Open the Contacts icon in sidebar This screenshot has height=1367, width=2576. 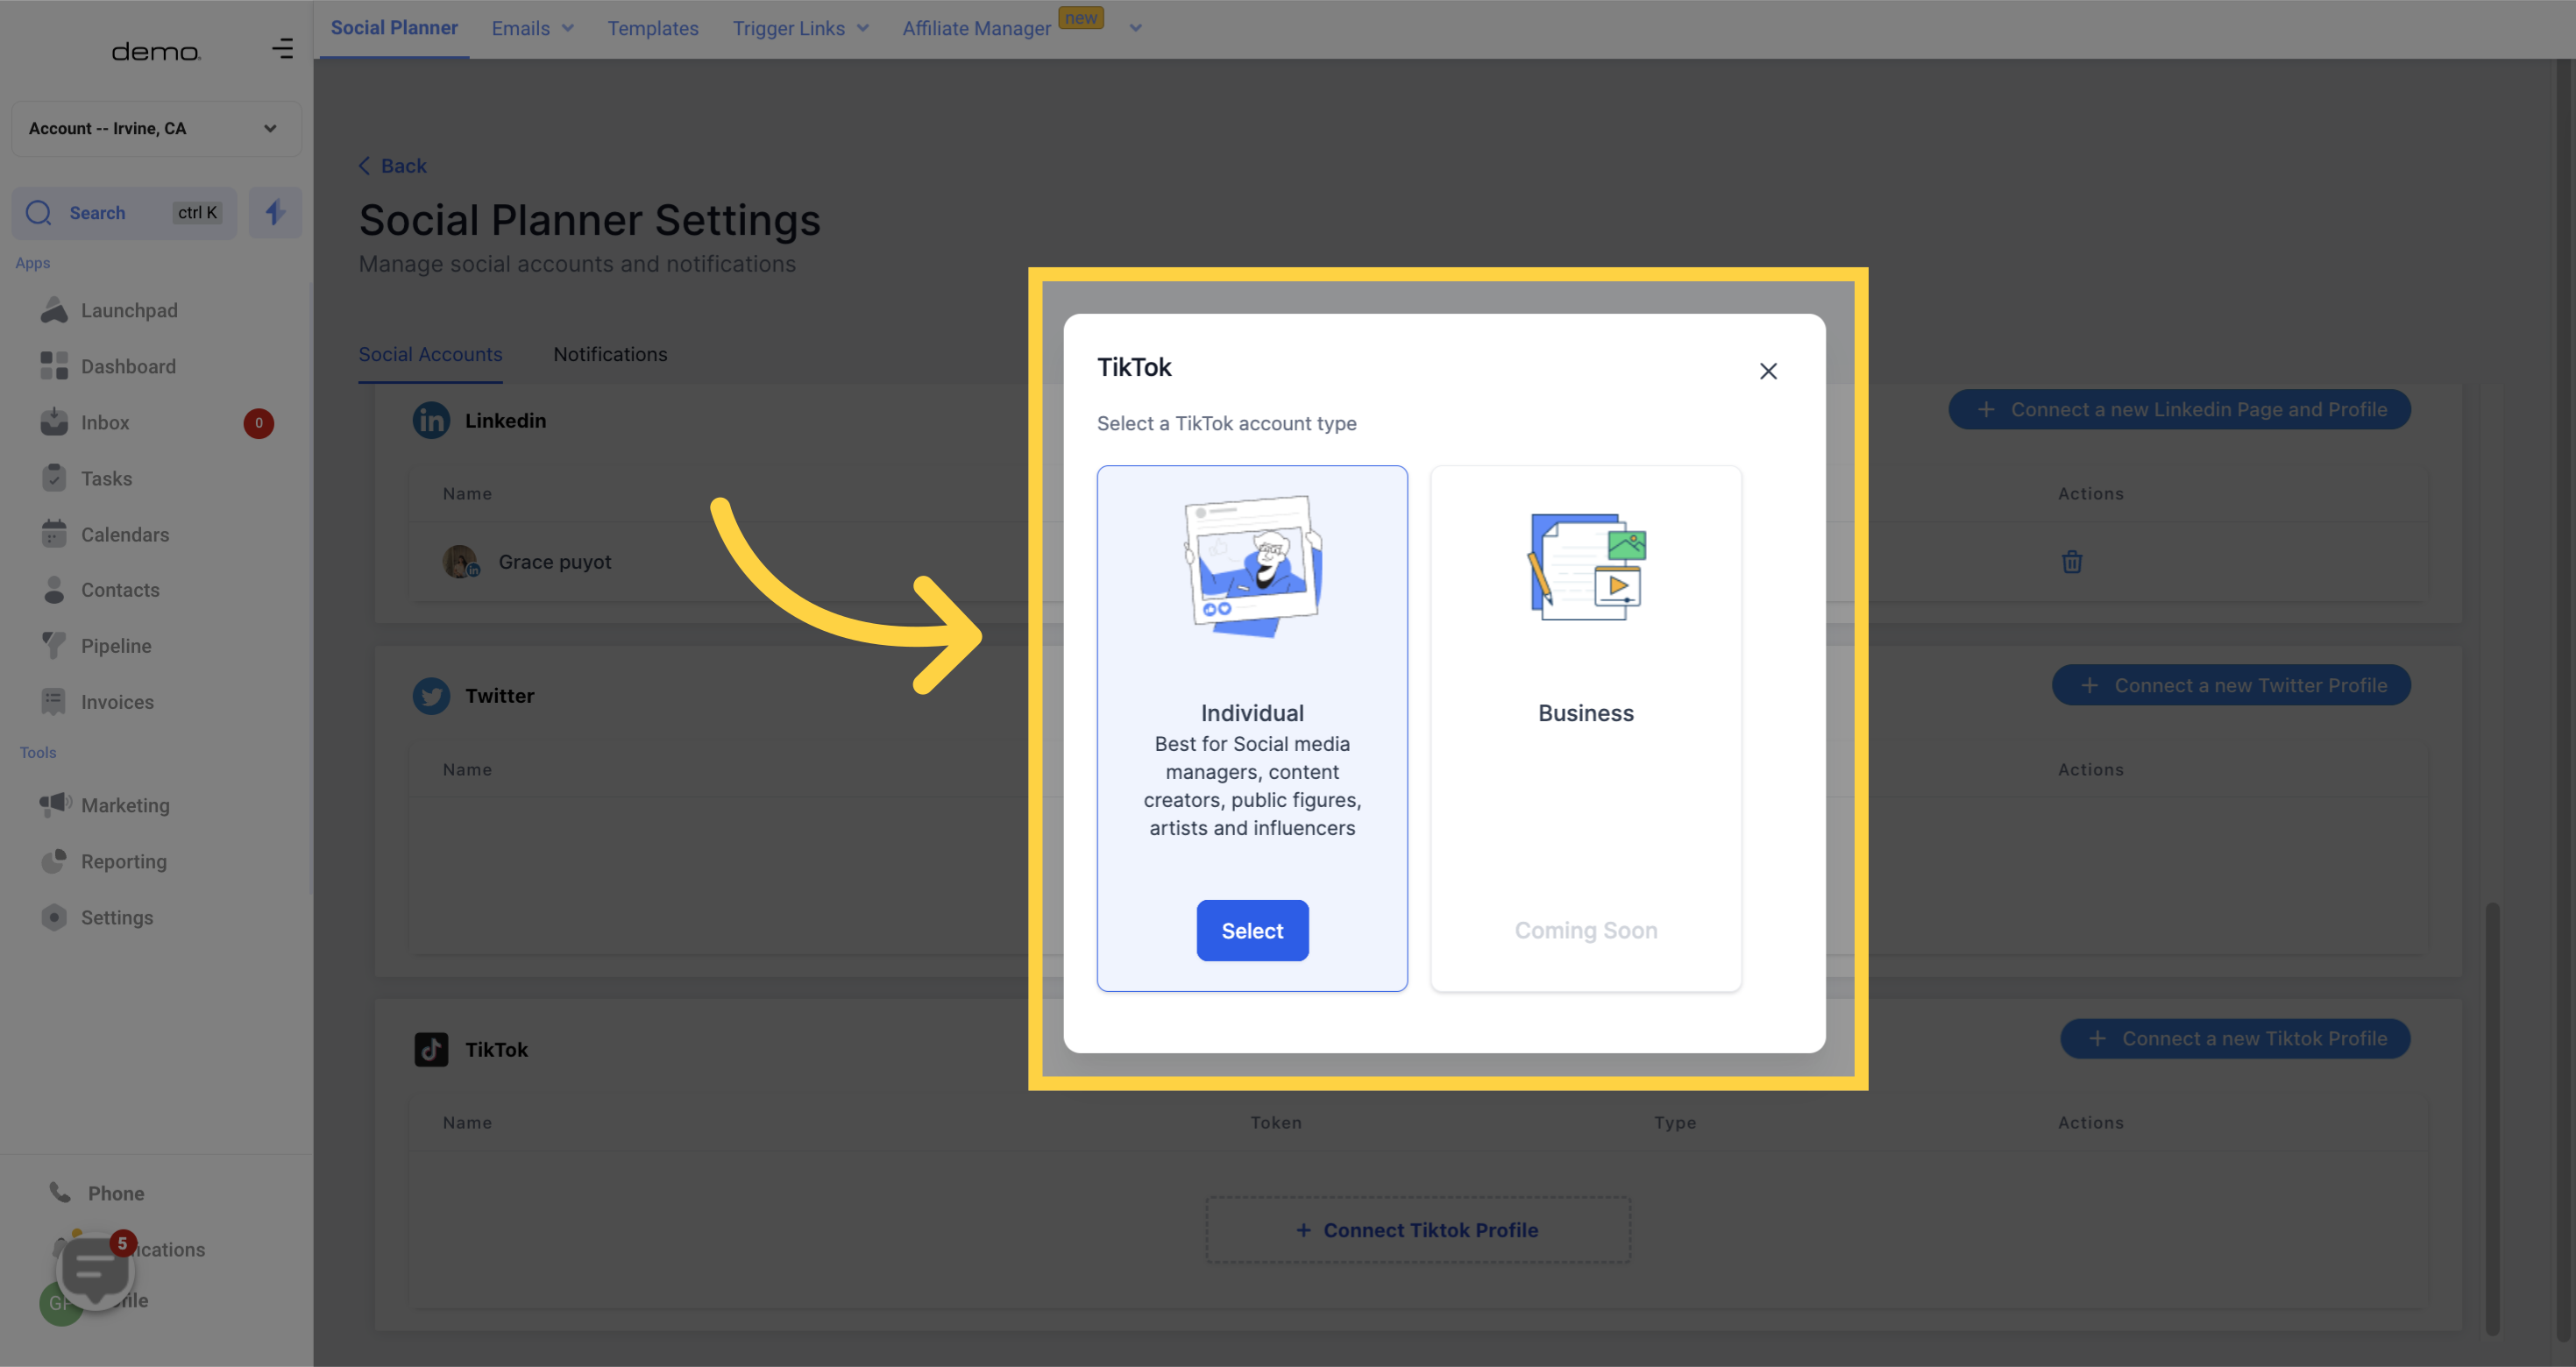point(54,590)
